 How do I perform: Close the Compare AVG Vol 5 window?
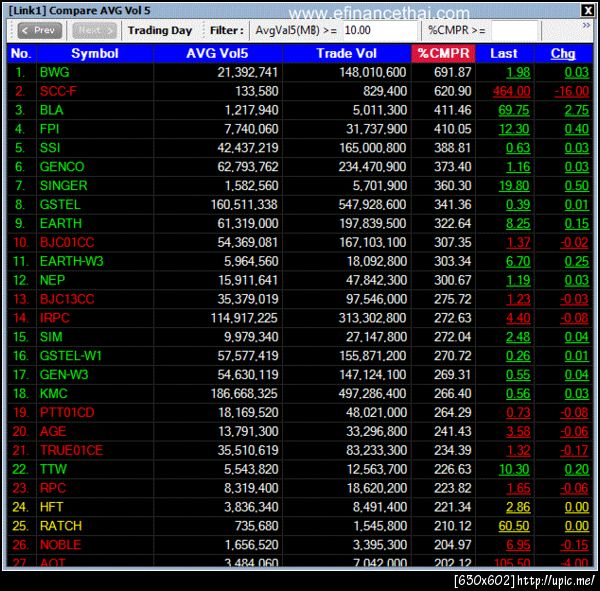587,10
